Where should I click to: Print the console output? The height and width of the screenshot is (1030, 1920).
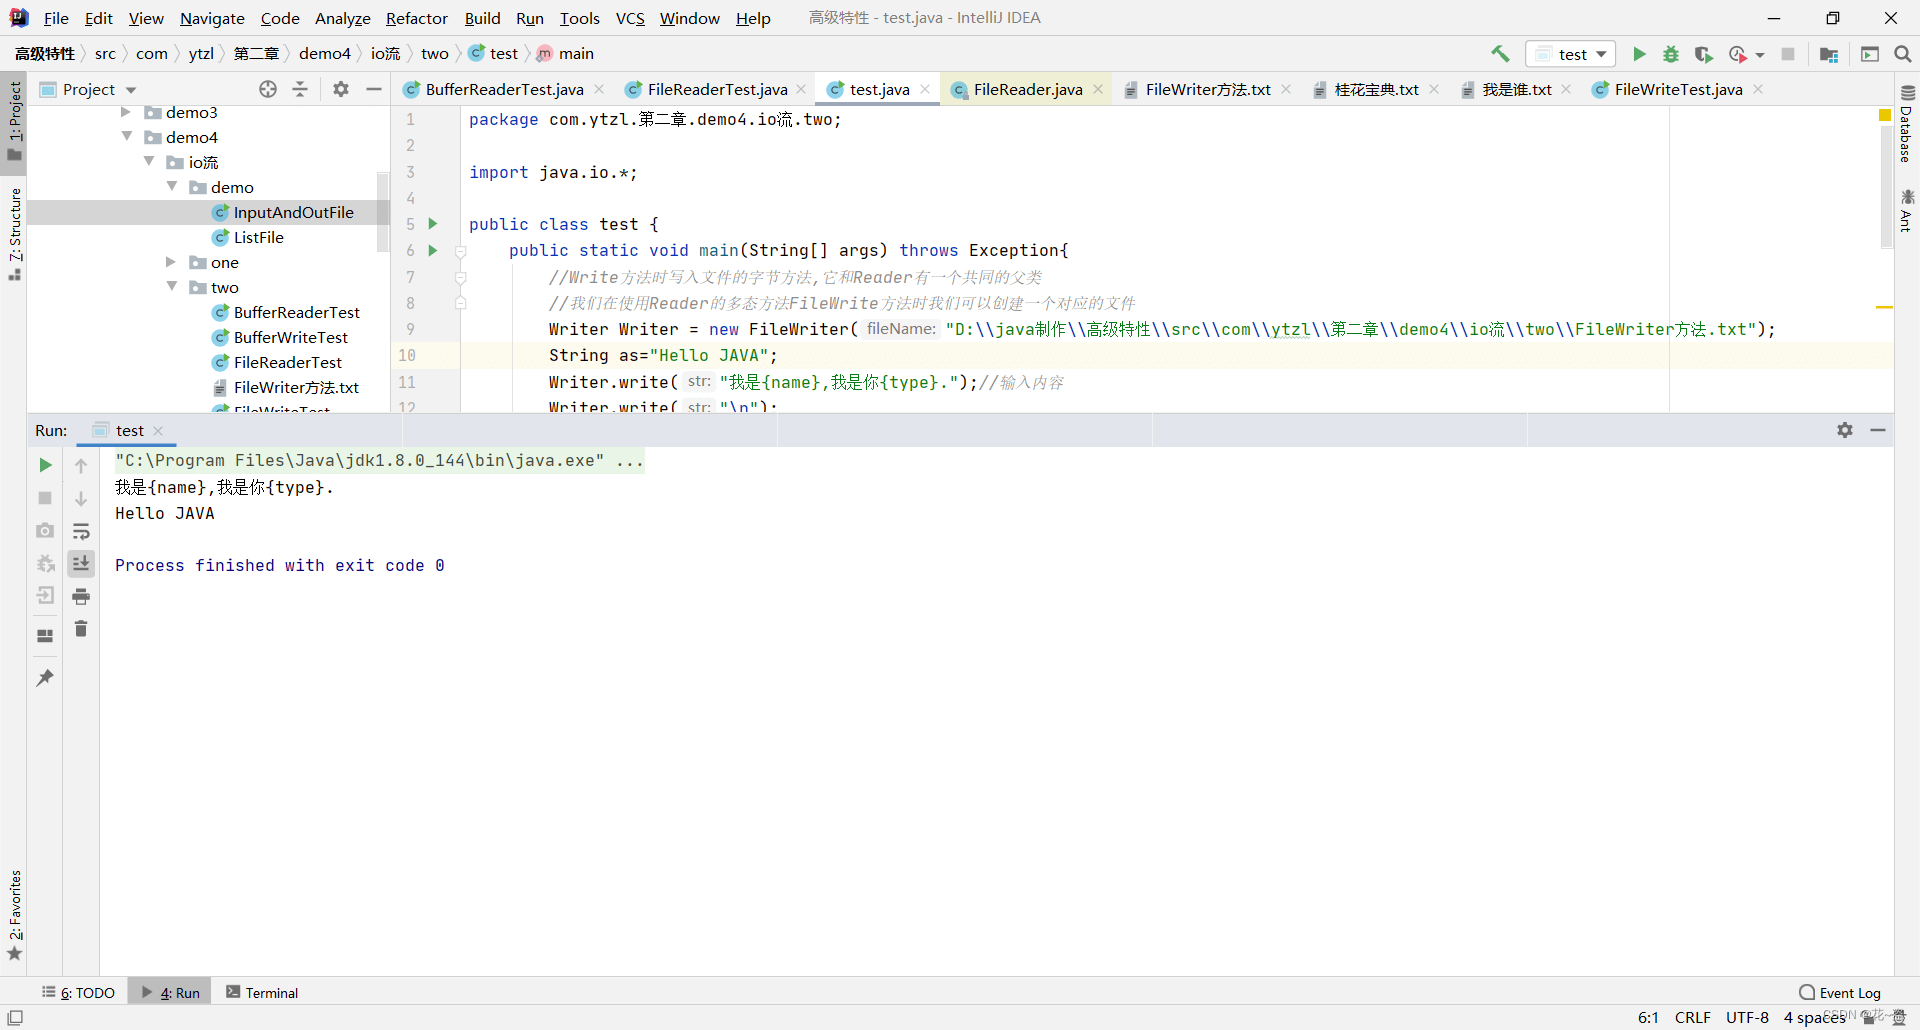tap(81, 596)
